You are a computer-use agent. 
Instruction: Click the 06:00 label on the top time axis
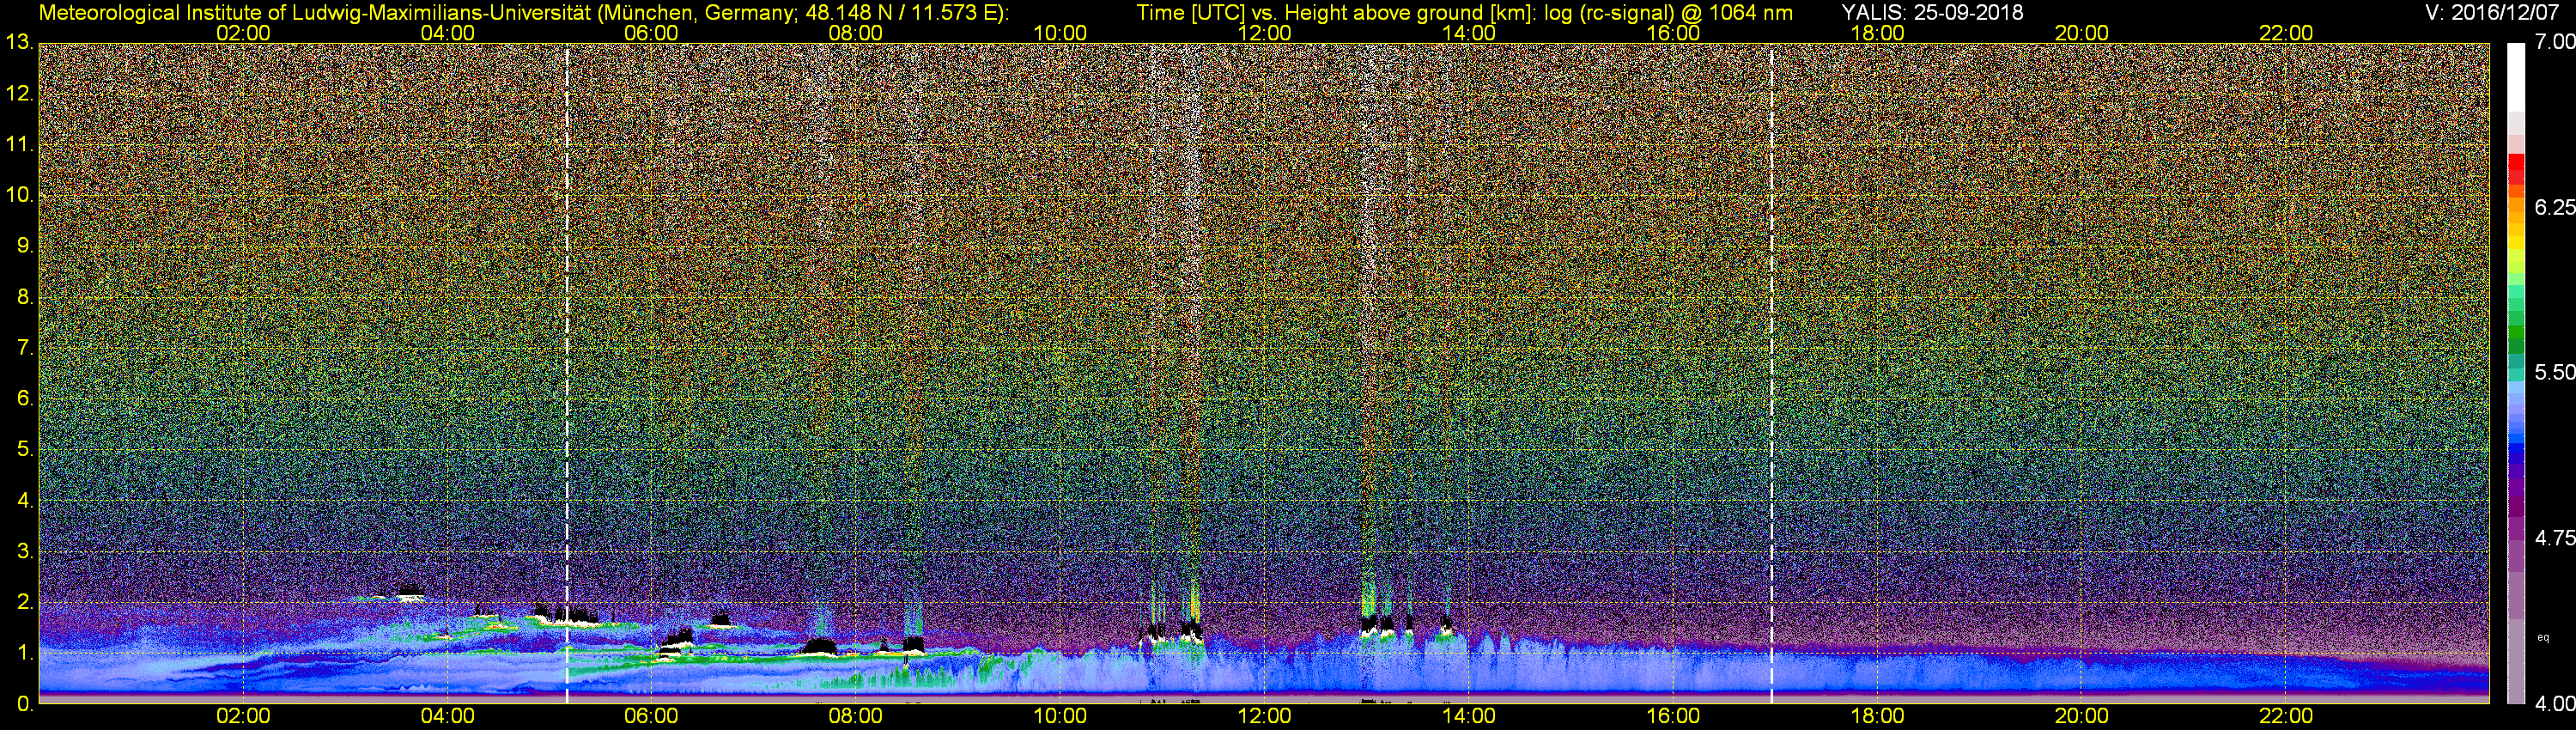tap(651, 33)
